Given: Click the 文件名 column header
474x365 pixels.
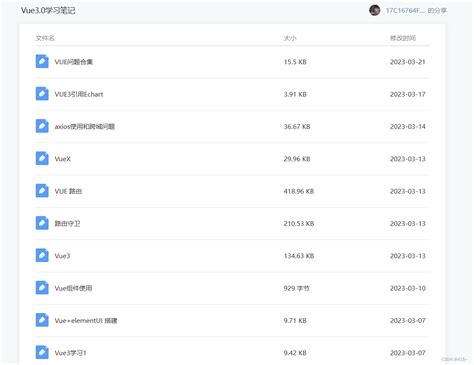Looking at the screenshot, I should click(x=45, y=38).
